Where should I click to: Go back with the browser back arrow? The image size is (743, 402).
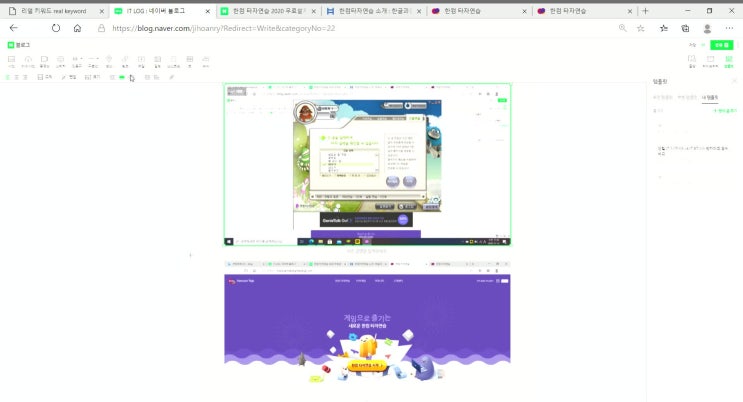[x=14, y=28]
